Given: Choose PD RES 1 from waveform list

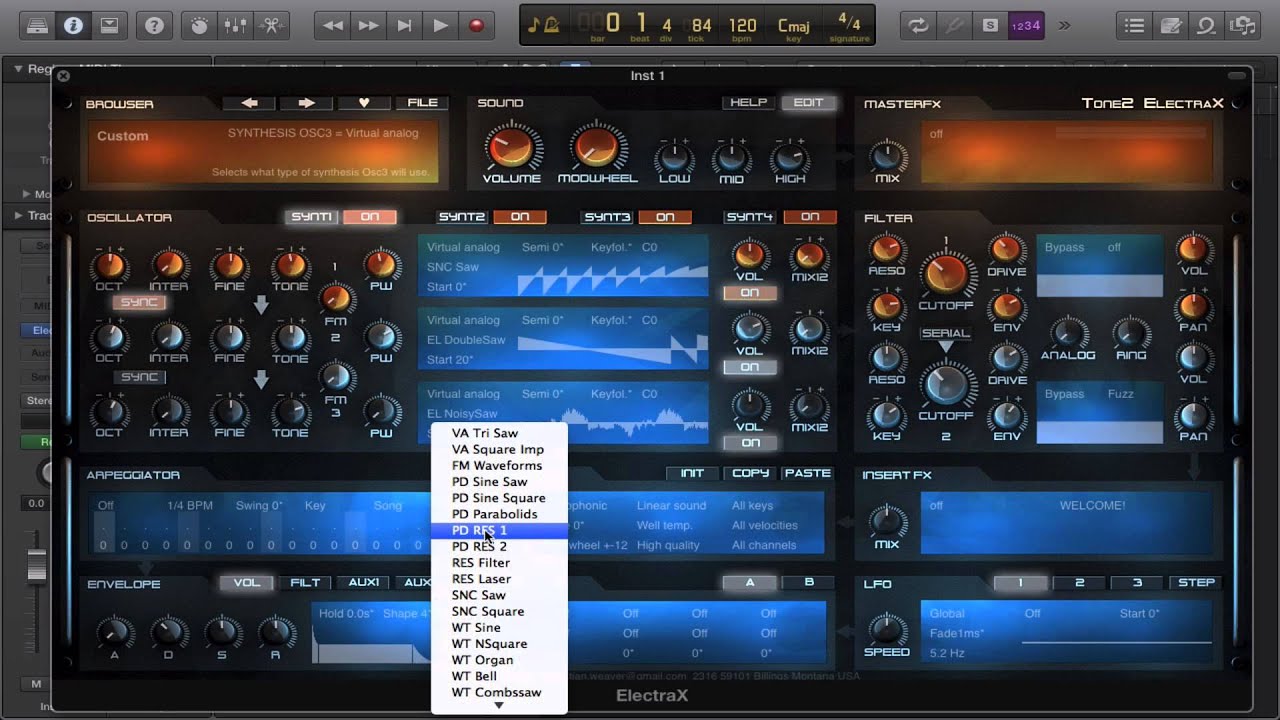Looking at the screenshot, I should [x=499, y=530].
